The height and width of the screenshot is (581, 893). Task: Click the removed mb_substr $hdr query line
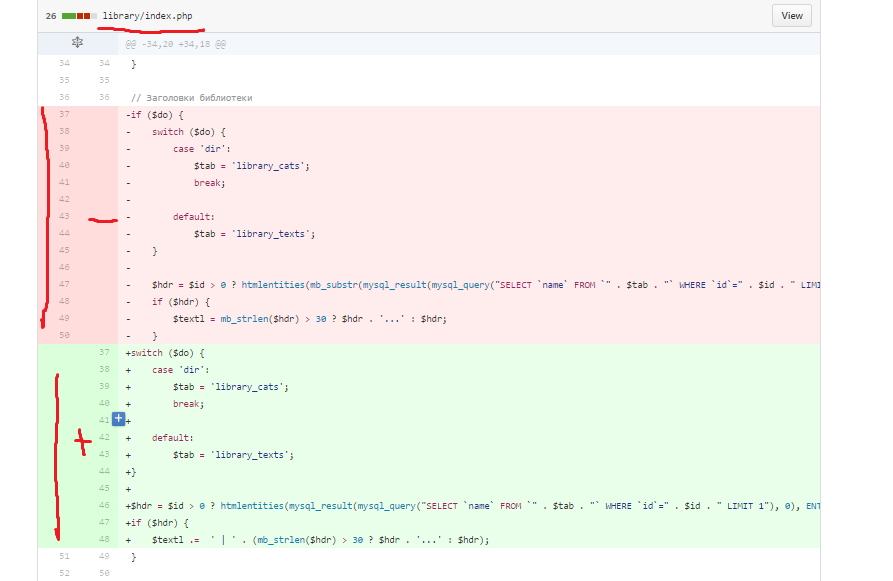480,285
